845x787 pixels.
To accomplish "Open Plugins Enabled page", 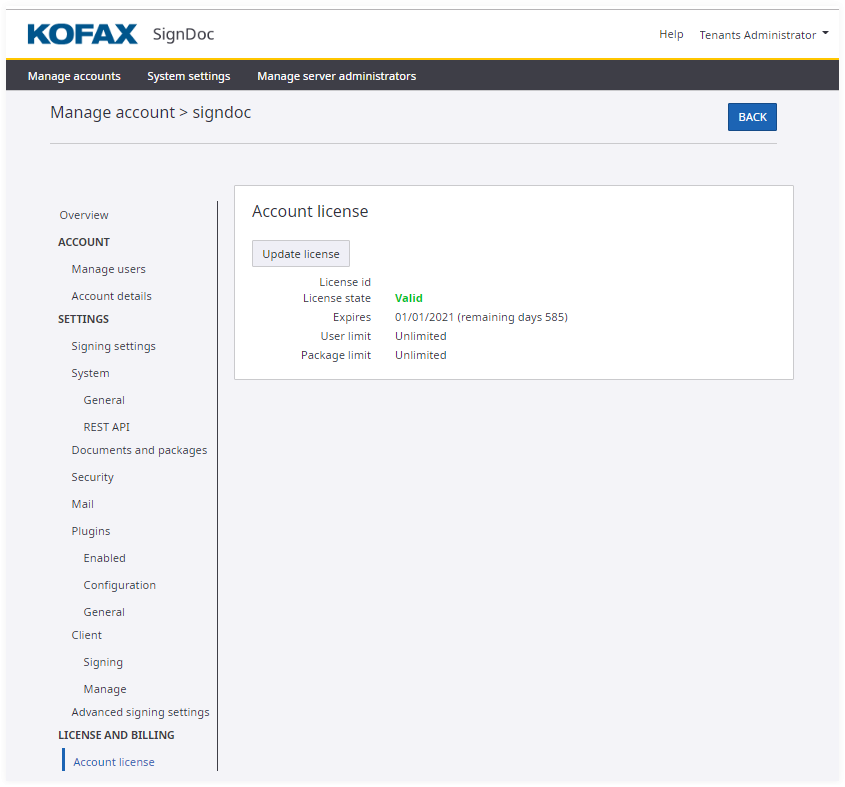I will click(104, 558).
